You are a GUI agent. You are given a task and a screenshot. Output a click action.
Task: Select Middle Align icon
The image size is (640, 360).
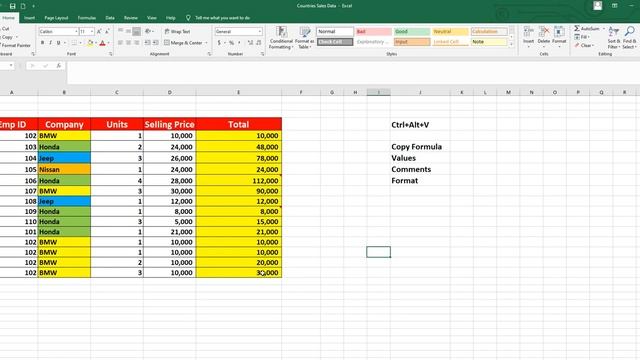tap(128, 31)
